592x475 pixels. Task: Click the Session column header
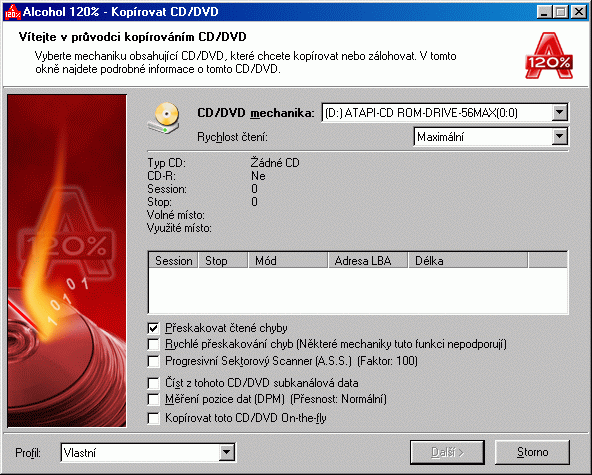pos(173,261)
